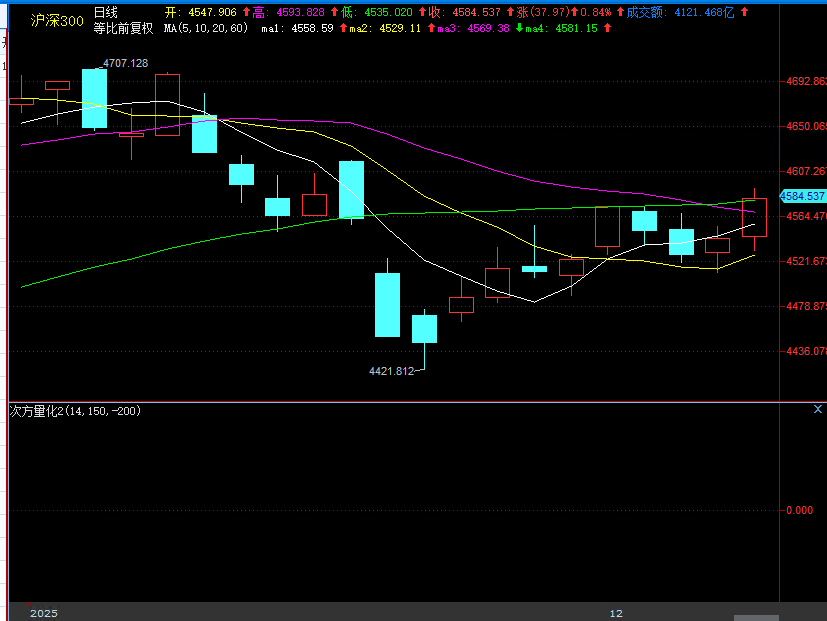Viewport: 827px width, 621px height.
Task: Select the latest red candlestick on chart
Action: coord(754,218)
